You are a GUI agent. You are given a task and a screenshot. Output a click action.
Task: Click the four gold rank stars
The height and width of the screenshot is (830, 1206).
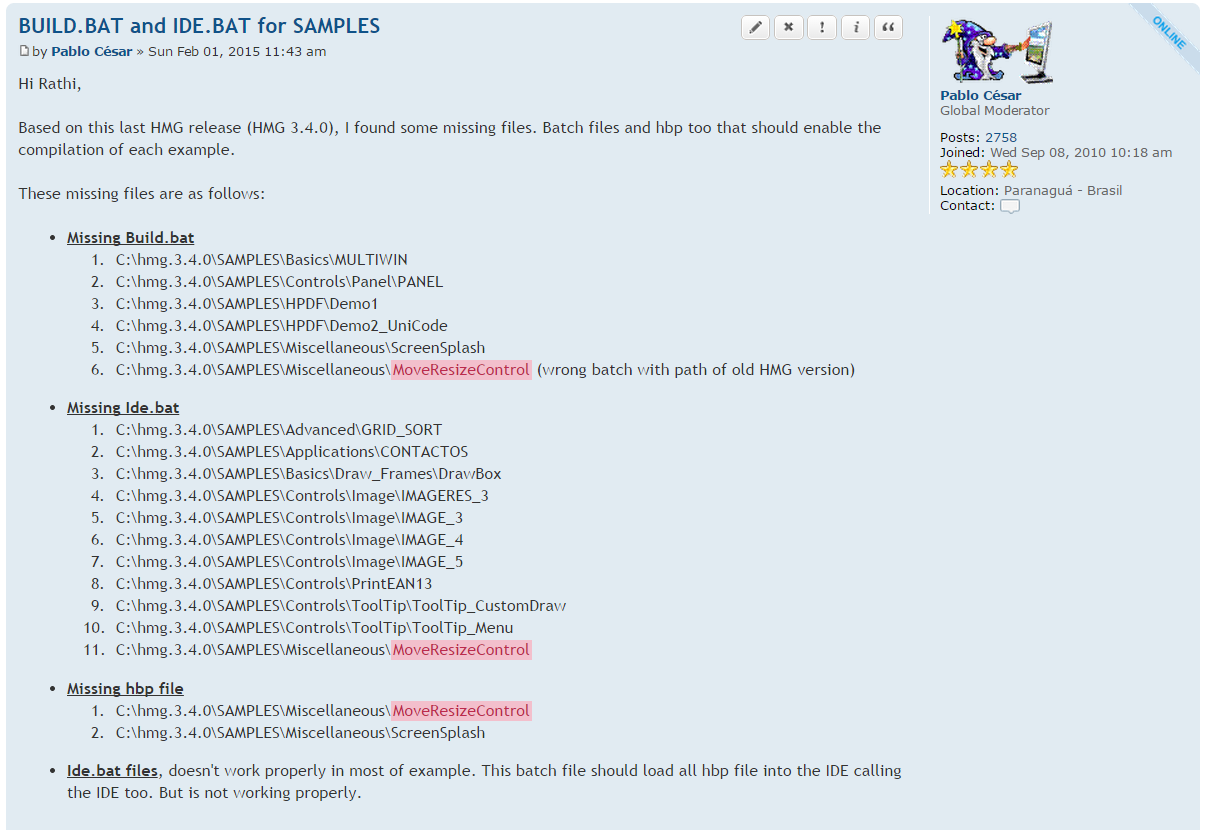(979, 170)
